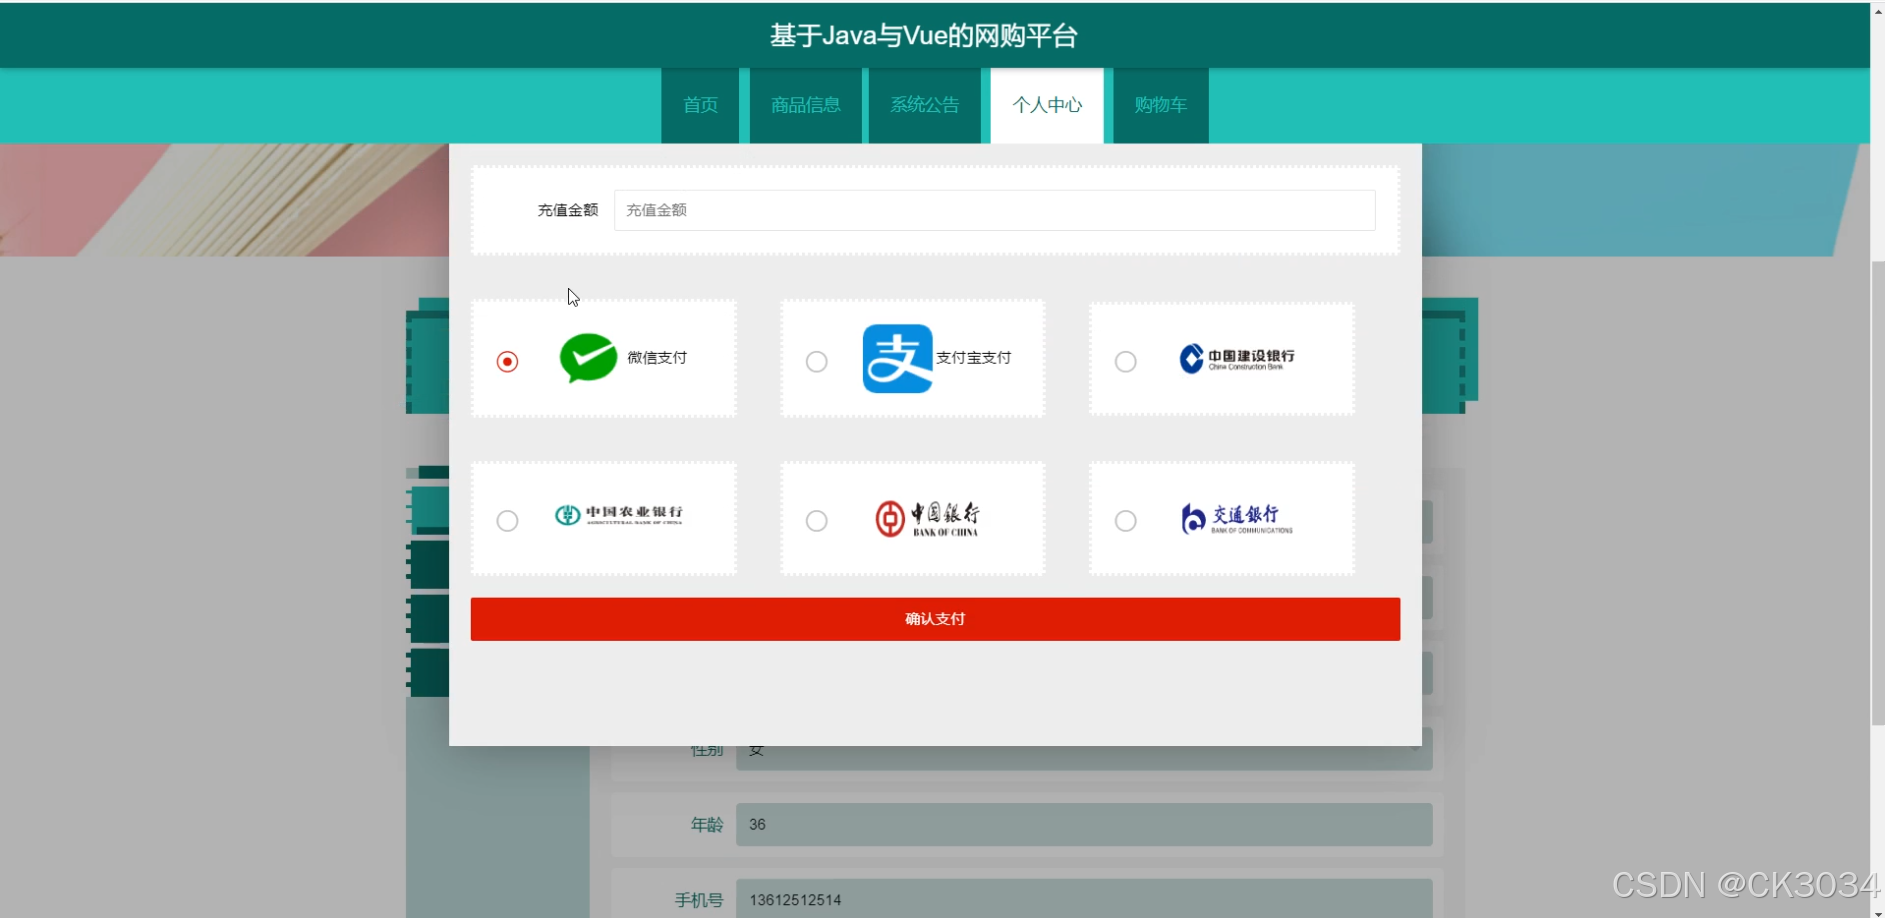Click the page vertical scrollbar
The height and width of the screenshot is (918, 1885).
[x=1878, y=493]
